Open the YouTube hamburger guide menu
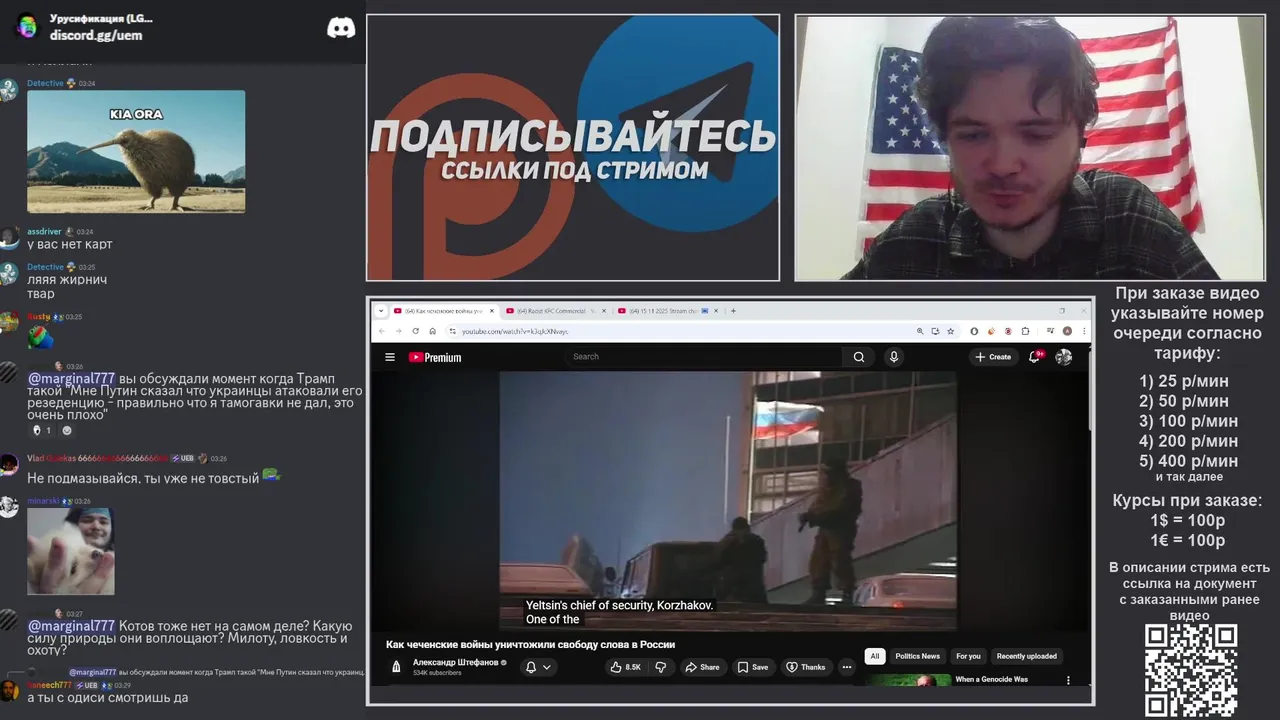The image size is (1280, 720). click(390, 357)
